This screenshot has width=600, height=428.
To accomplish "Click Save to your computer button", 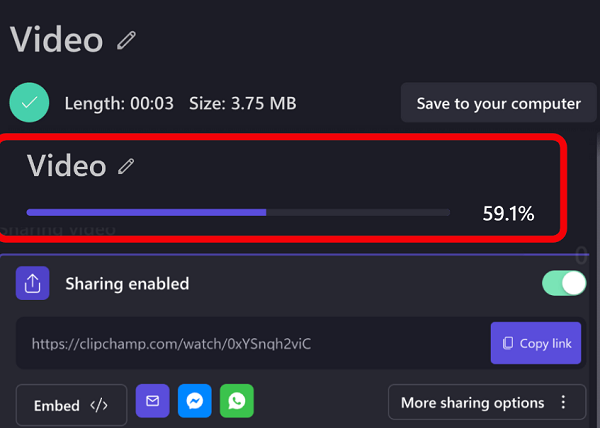I will pos(498,103).
